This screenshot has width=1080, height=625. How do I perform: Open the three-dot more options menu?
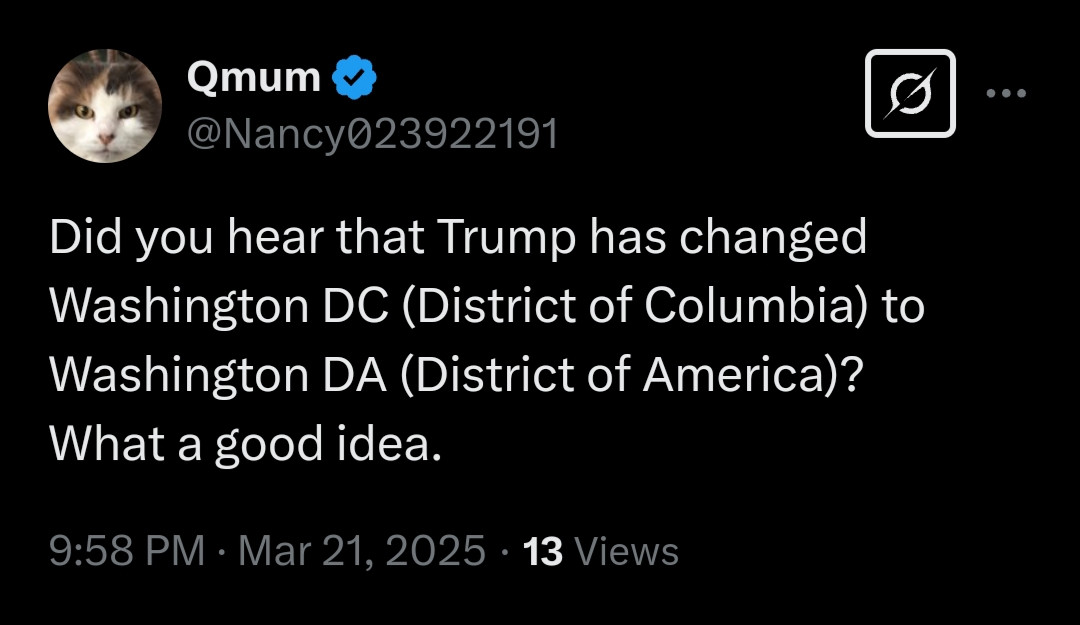pos(1006,94)
